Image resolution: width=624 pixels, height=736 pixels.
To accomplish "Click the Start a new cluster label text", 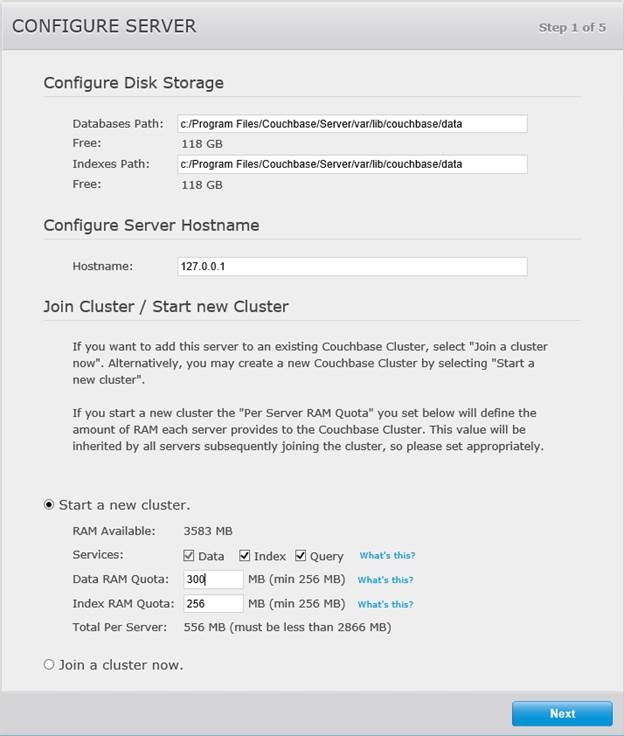I will coord(124,505).
